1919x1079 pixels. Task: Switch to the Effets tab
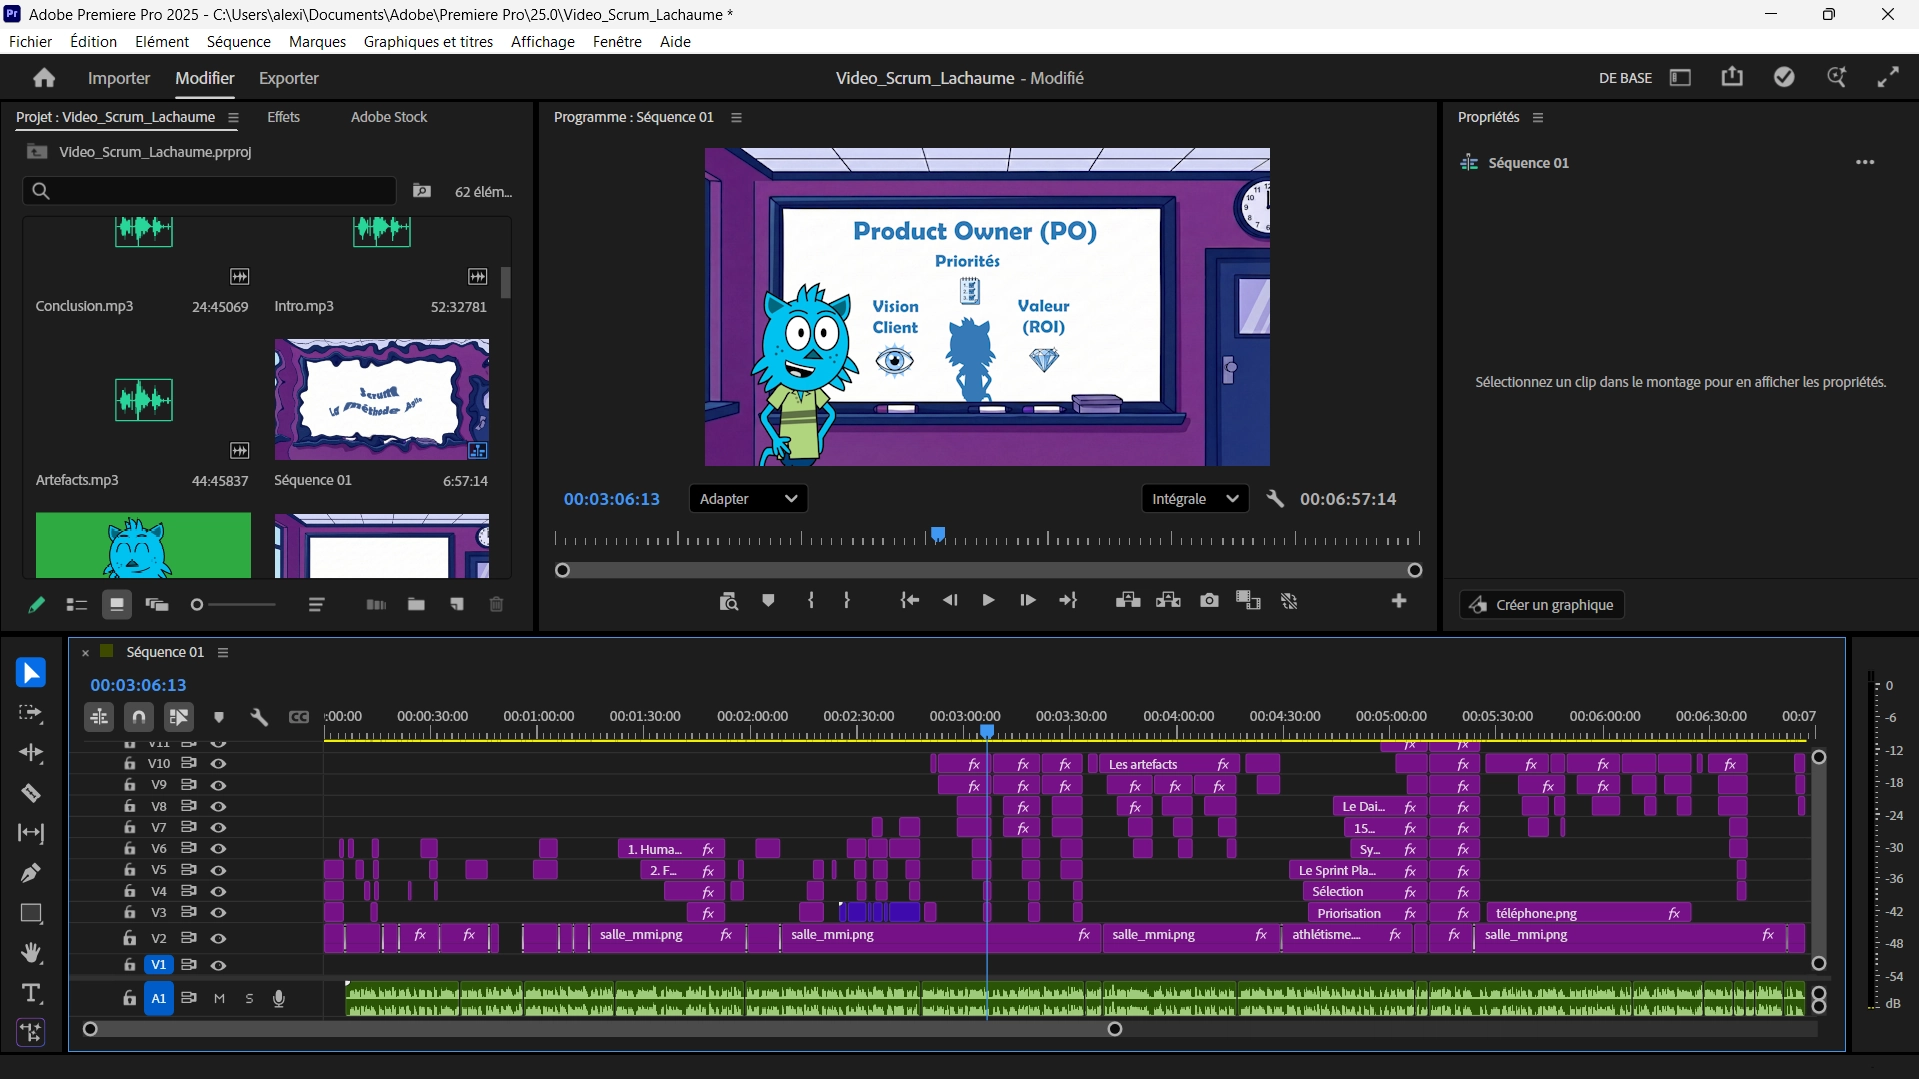(x=283, y=117)
